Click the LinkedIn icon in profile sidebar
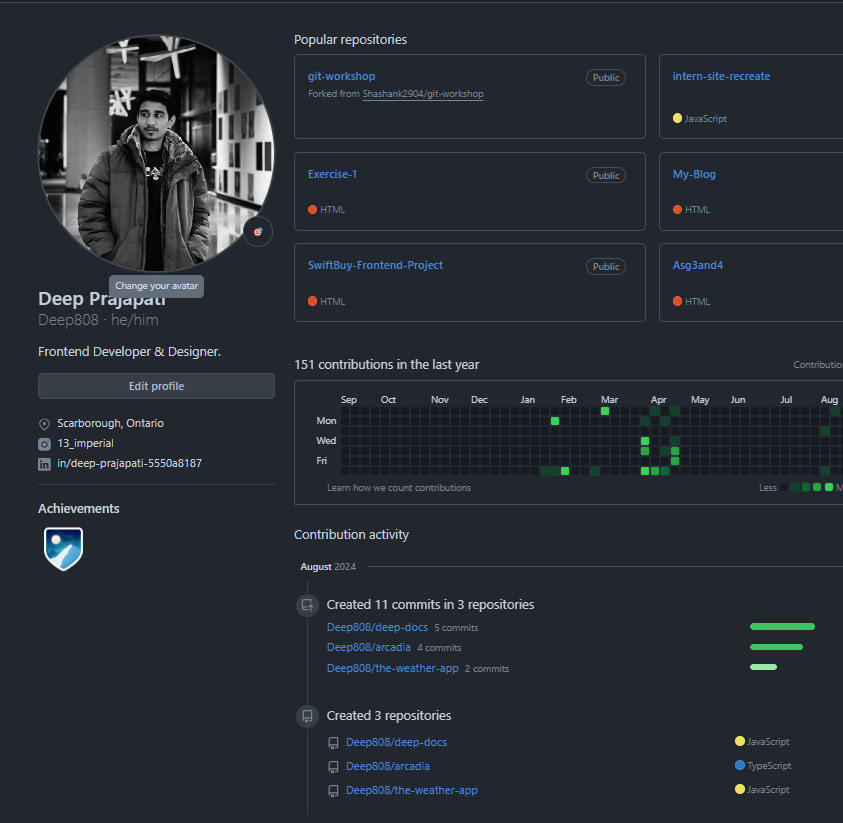The width and height of the screenshot is (843, 823). pyautogui.click(x=44, y=464)
